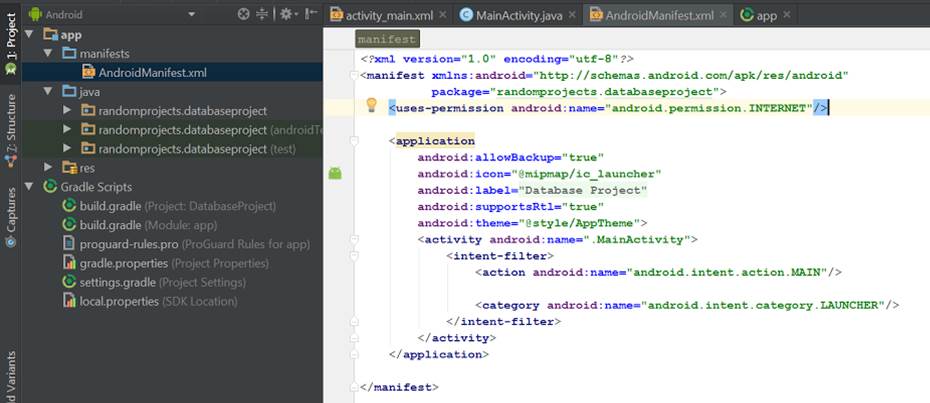The height and width of the screenshot is (403, 930).
Task: Click the android.intent.action.MAIN action line
Action: pos(658,272)
